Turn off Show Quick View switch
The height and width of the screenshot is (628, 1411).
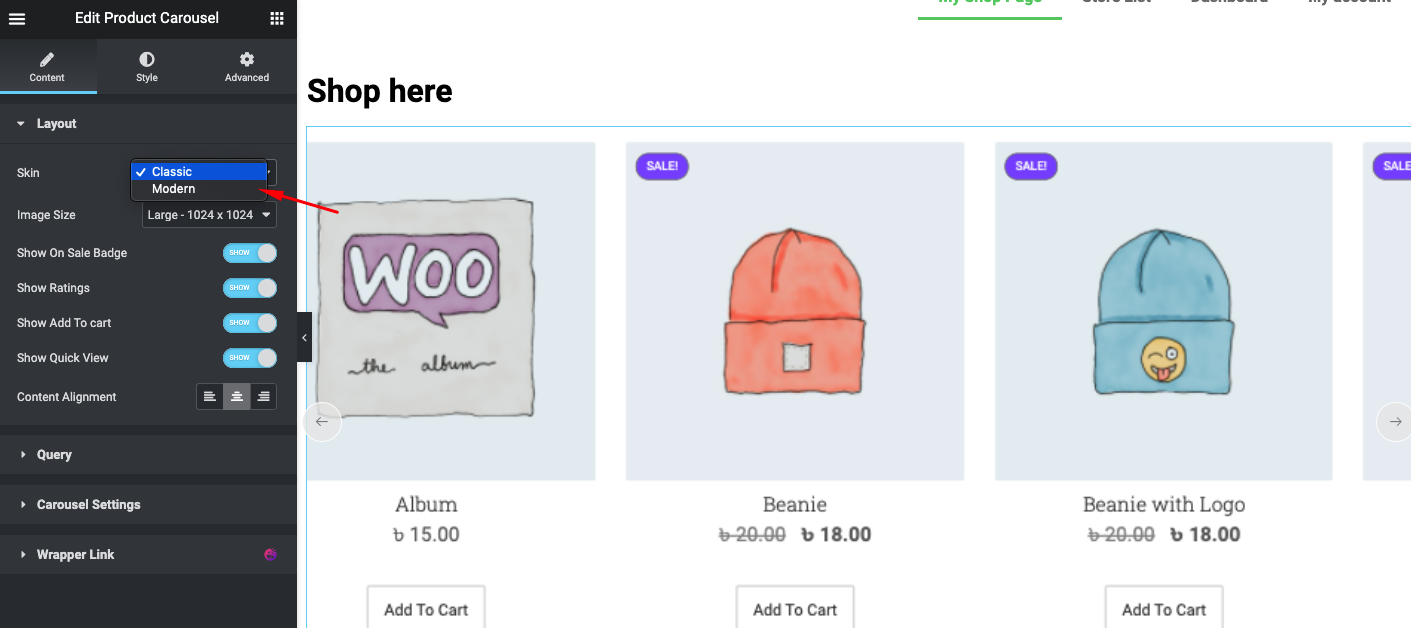249,358
